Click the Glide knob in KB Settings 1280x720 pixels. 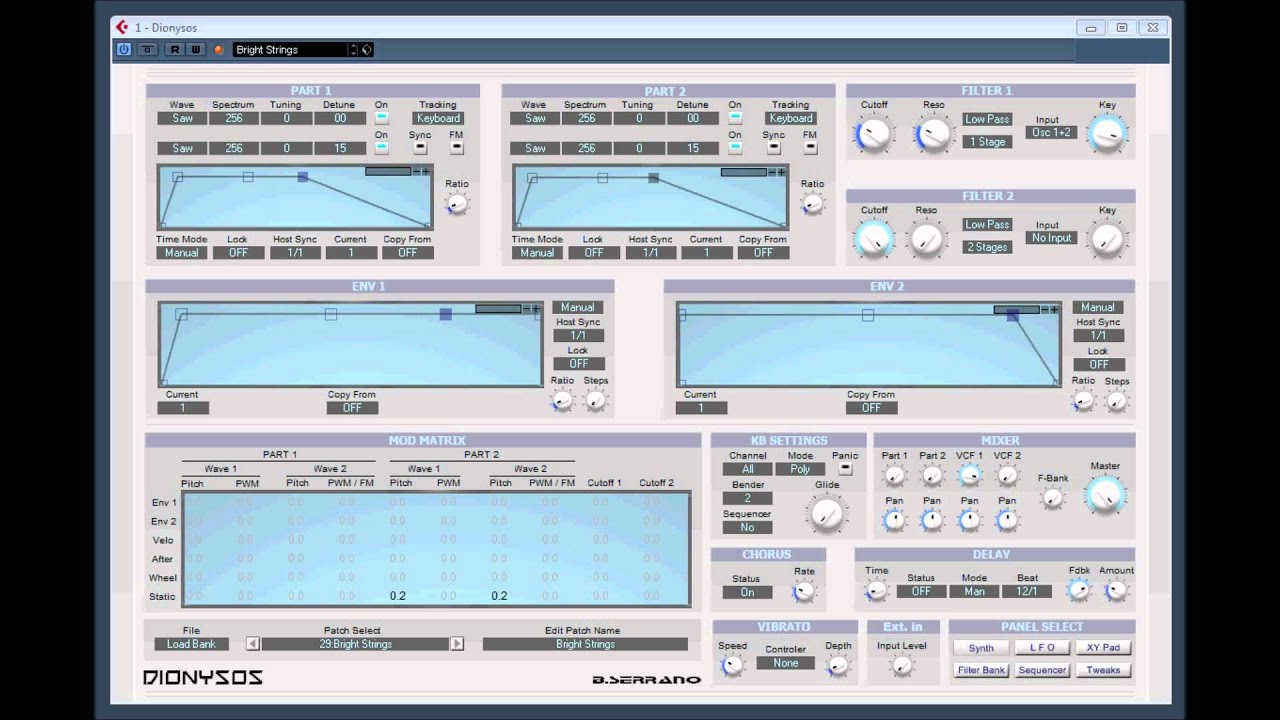pos(827,513)
